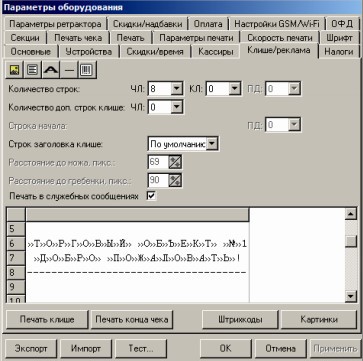Click the comb distance calculator icon
The width and height of the screenshot is (363, 361).
[175, 180]
